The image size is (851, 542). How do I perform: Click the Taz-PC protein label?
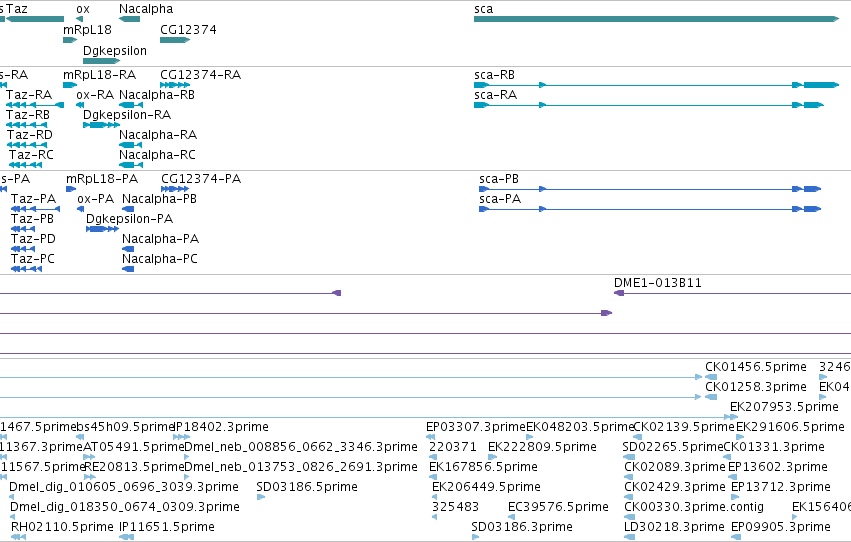(x=33, y=259)
